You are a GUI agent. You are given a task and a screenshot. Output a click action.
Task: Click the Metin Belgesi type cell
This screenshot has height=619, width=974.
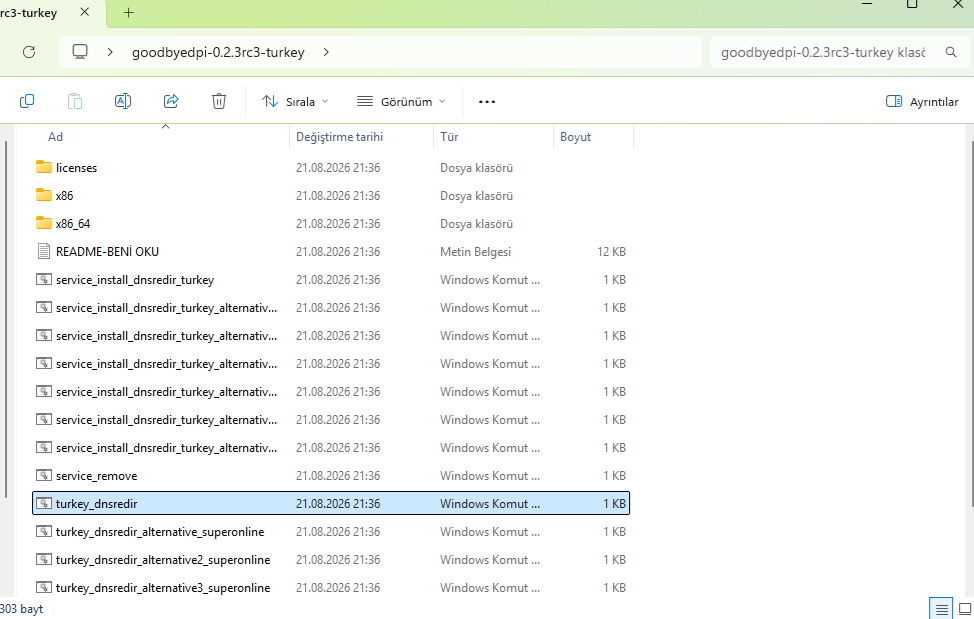(x=475, y=251)
